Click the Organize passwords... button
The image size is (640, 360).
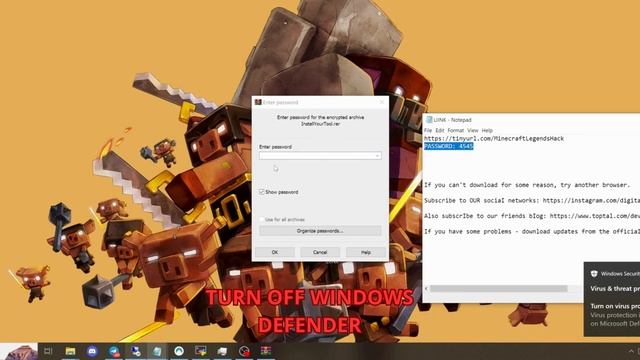click(x=320, y=231)
